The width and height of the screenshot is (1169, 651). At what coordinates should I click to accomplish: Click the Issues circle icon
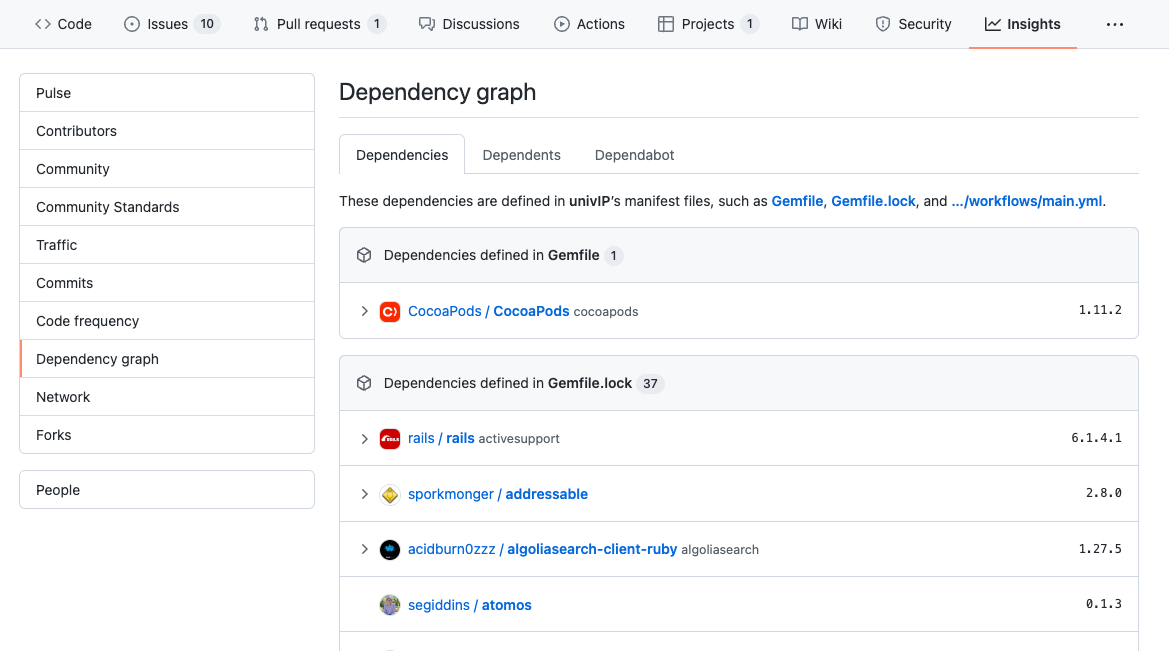pyautogui.click(x=132, y=24)
